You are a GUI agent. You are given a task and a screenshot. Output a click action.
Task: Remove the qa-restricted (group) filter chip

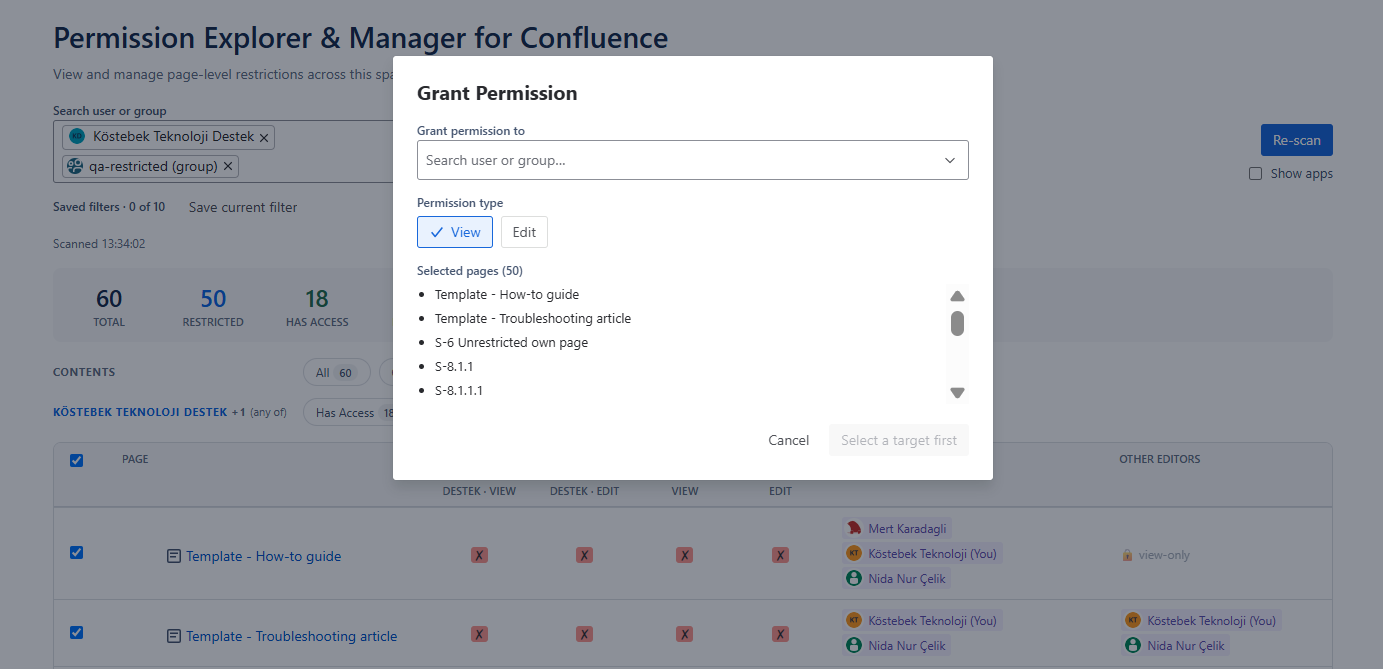pyautogui.click(x=228, y=167)
